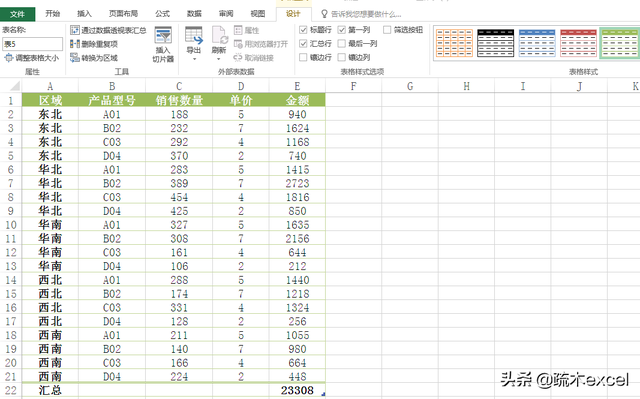Enable the Filter Button (筛选按钮) checkbox

pyautogui.click(x=387, y=30)
